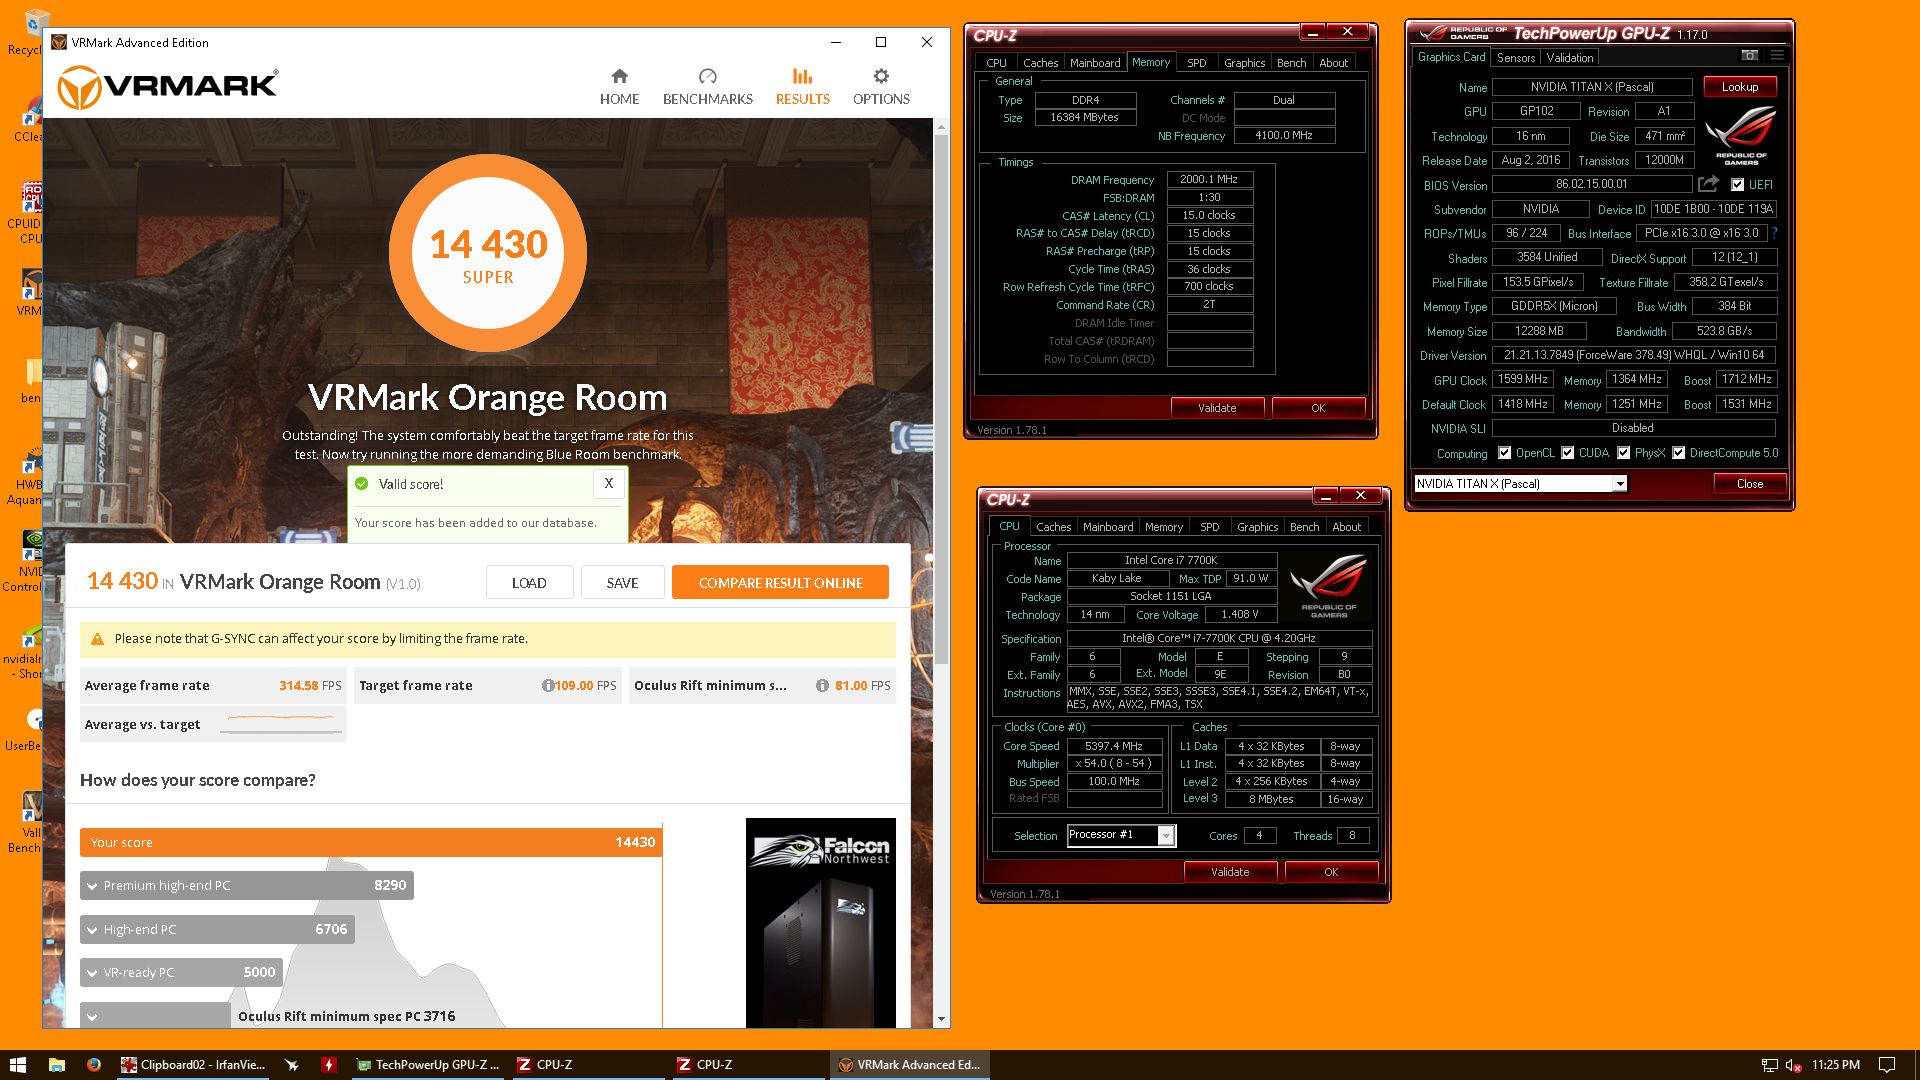Click the info icon for Oculus Rift minimum
This screenshot has height=1080, width=1920.
[x=822, y=686]
